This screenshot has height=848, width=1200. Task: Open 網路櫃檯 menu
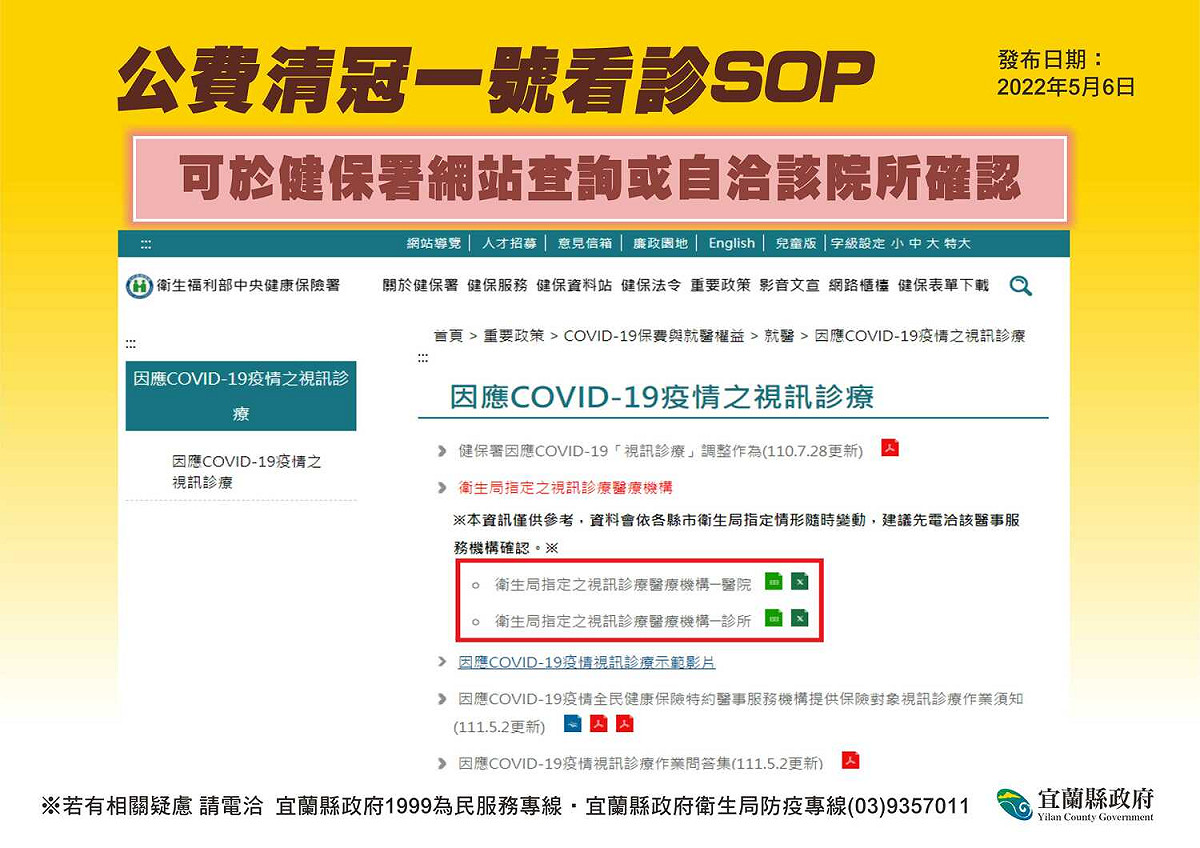tap(858, 285)
